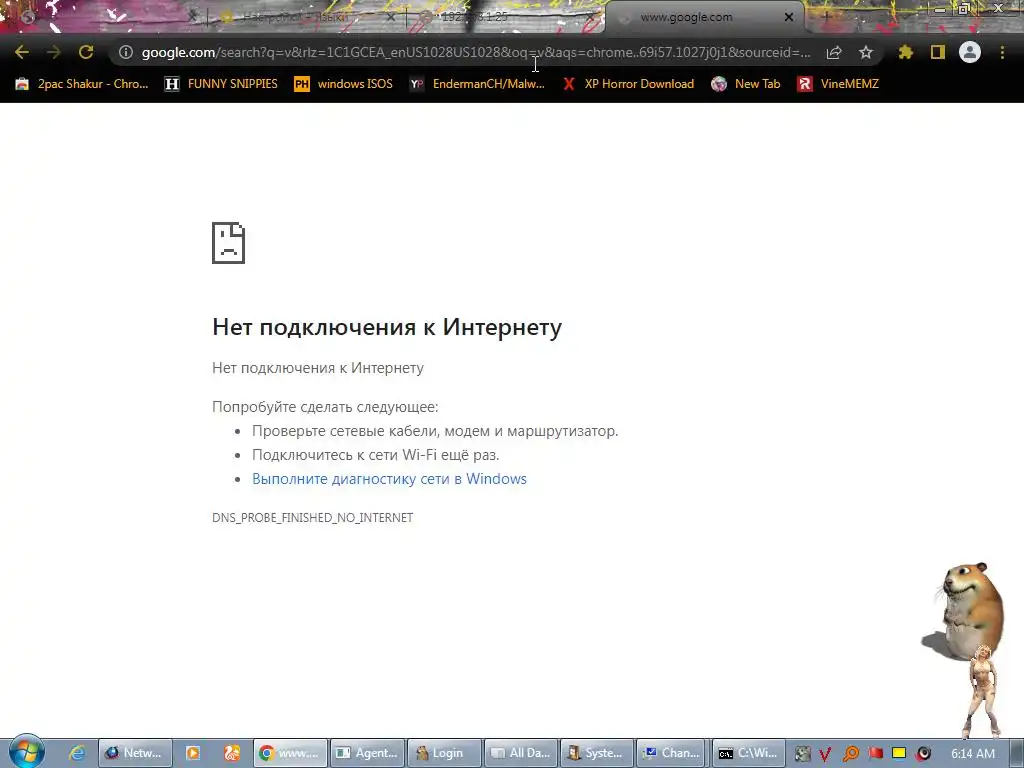
Task: Click the round speaker tray icon
Action: [x=923, y=754]
